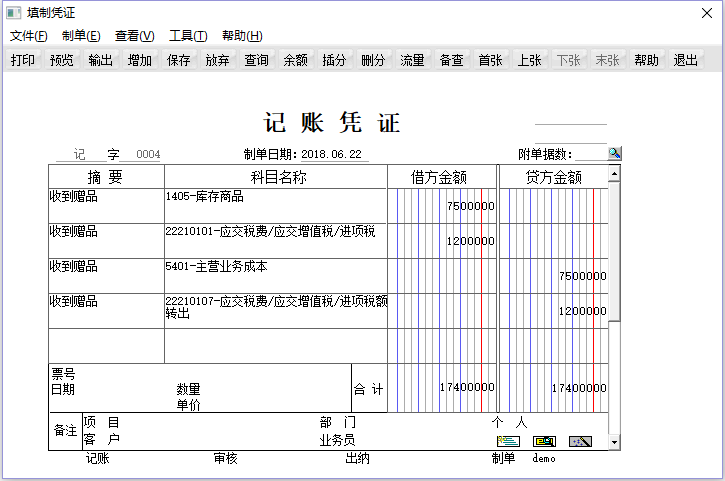Click the 打印 toolbar button
The height and width of the screenshot is (481, 725).
(23, 60)
